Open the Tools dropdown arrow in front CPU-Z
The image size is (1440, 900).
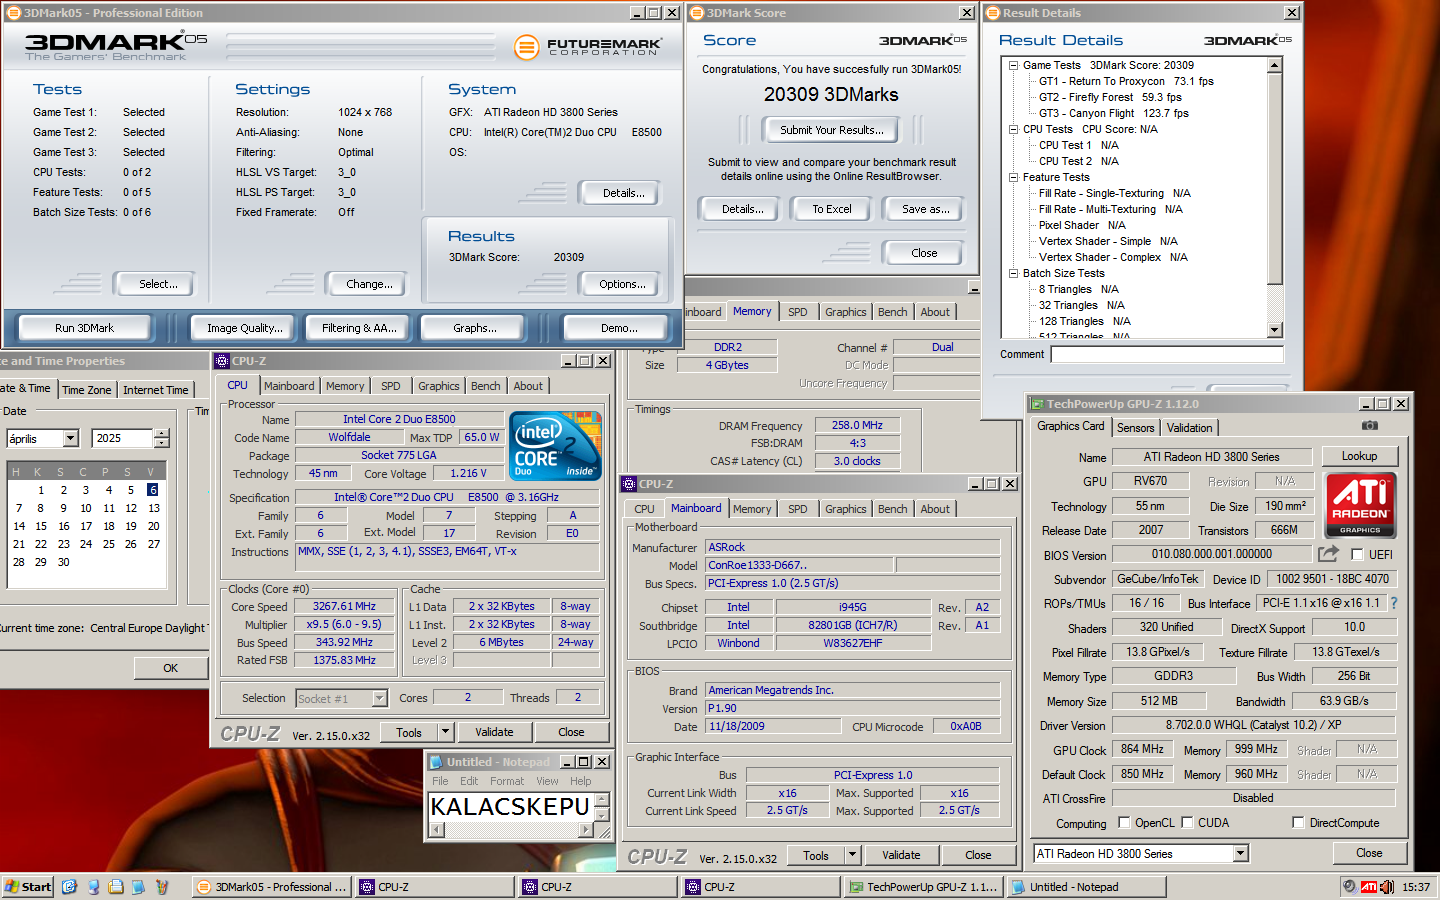click(445, 732)
